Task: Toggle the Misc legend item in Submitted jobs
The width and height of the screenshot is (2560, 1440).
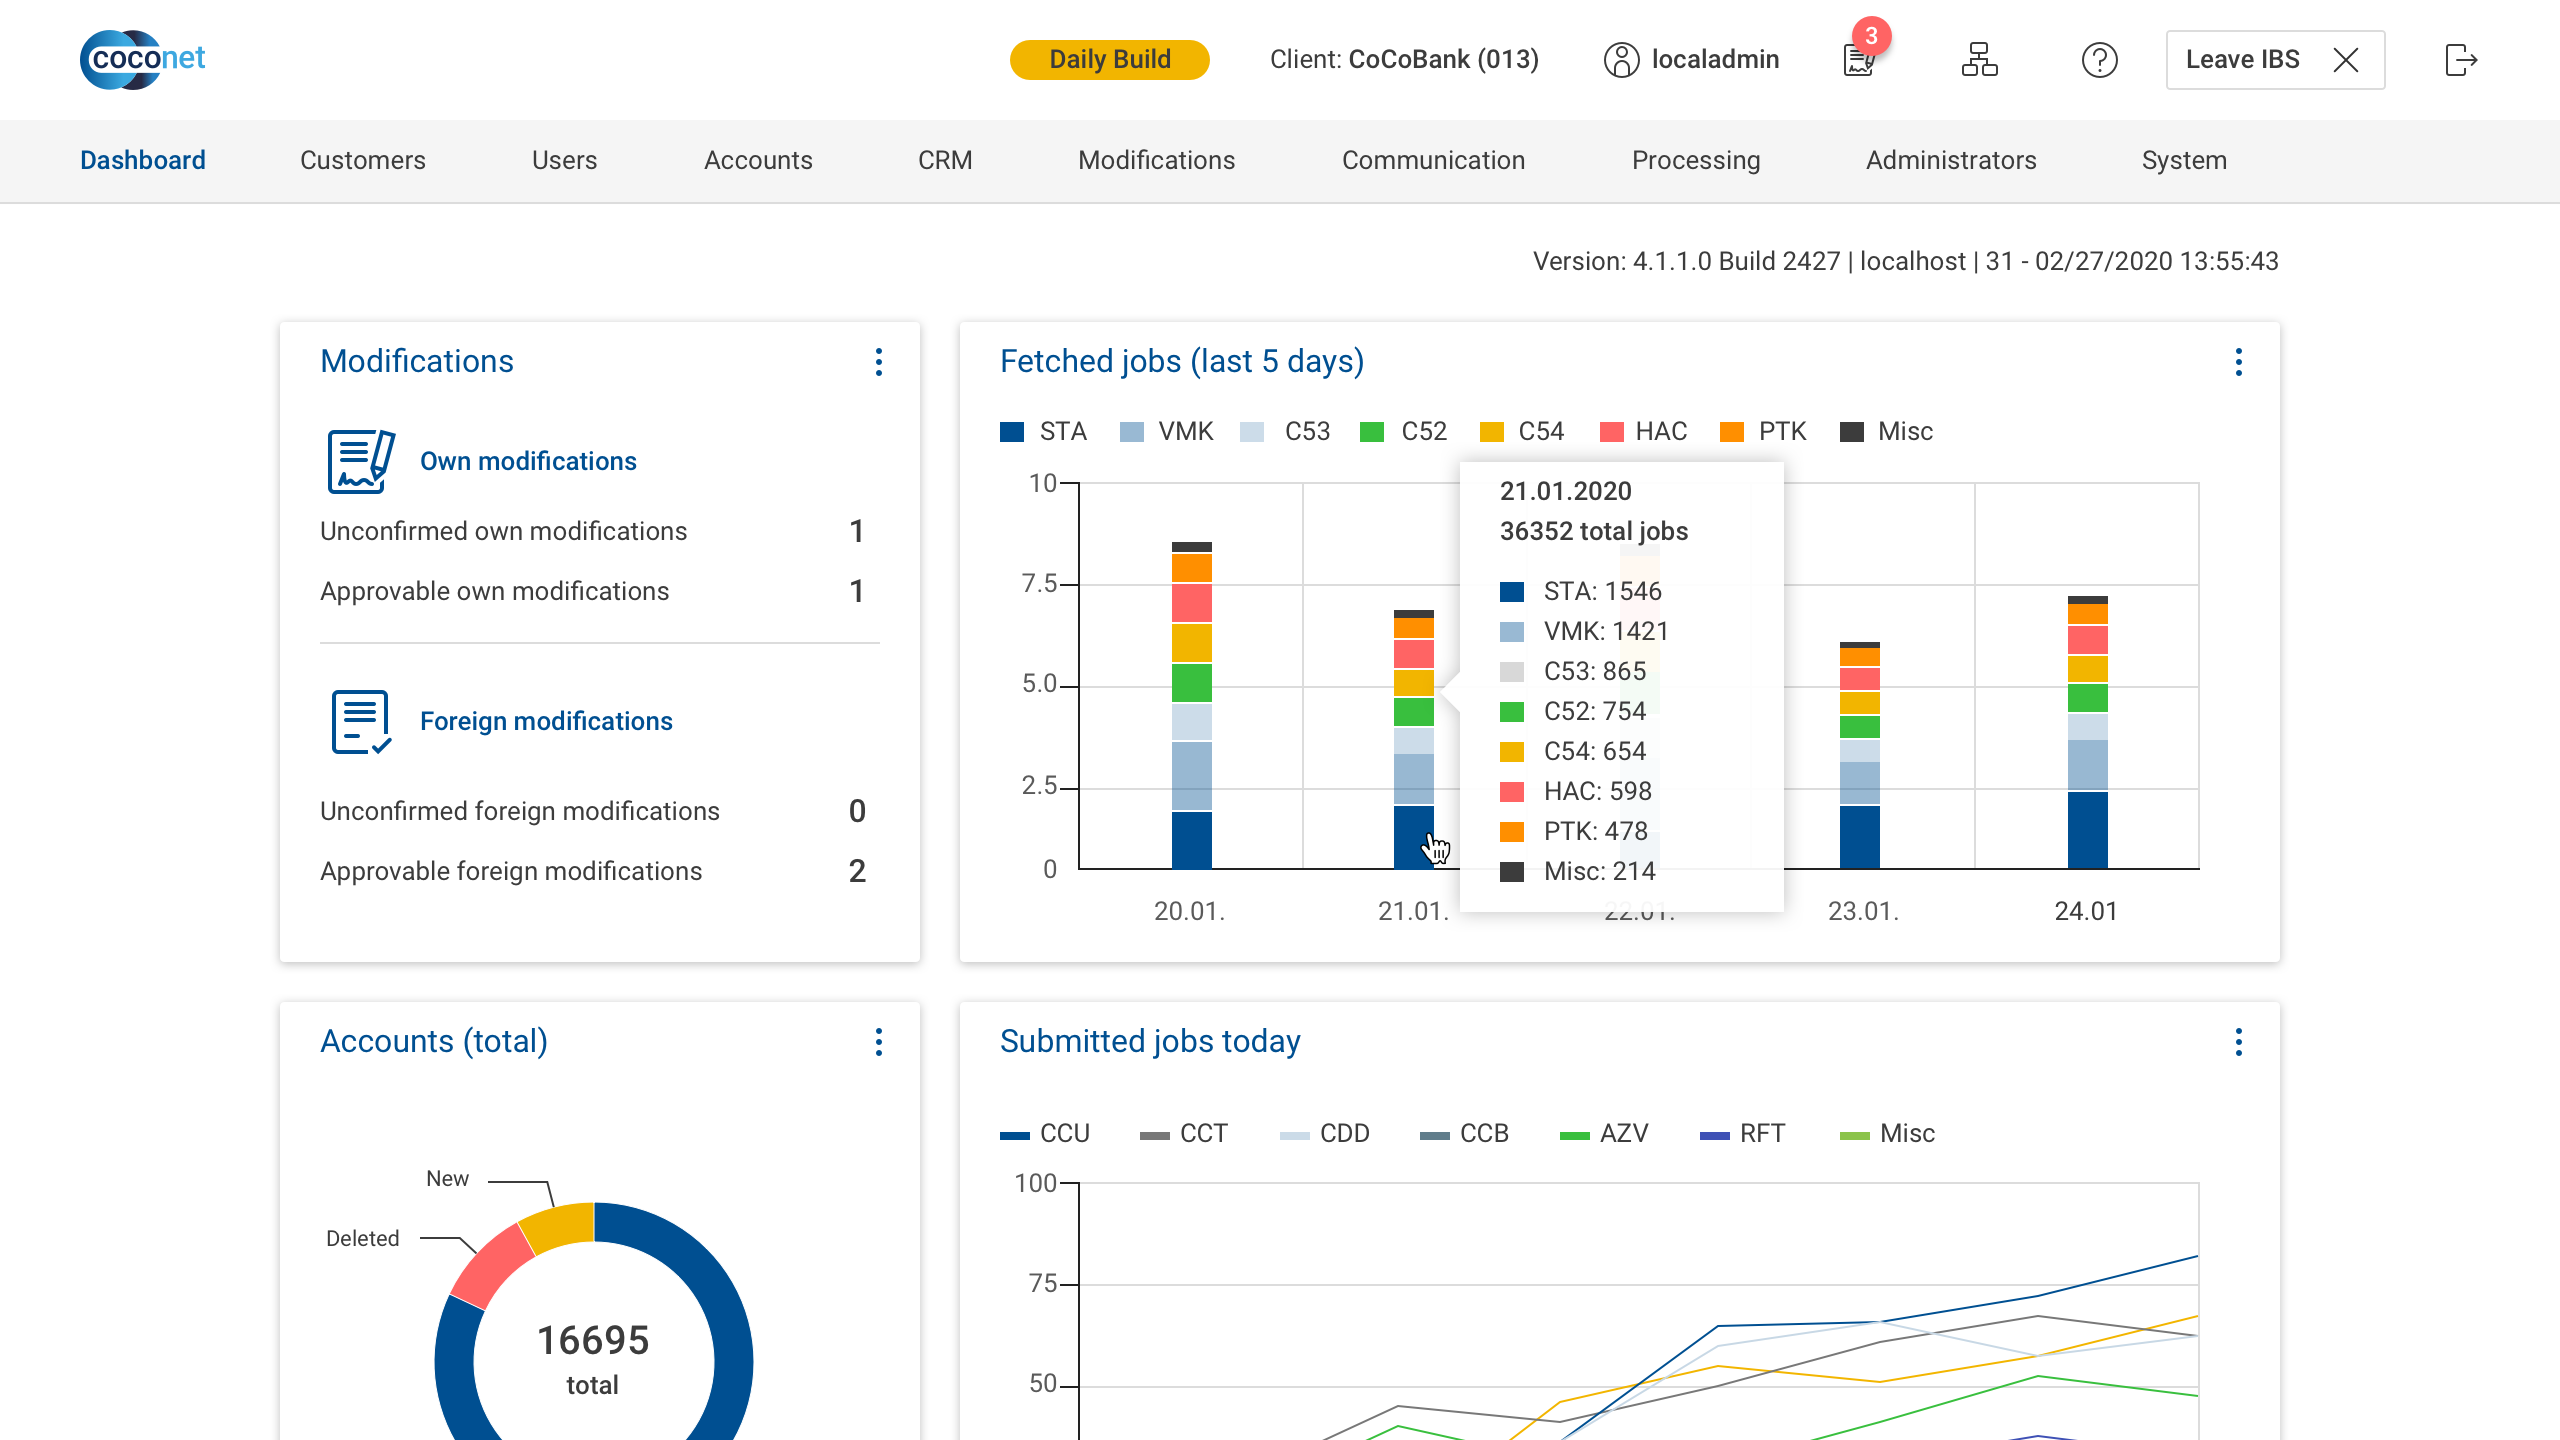Action: pyautogui.click(x=1888, y=1134)
